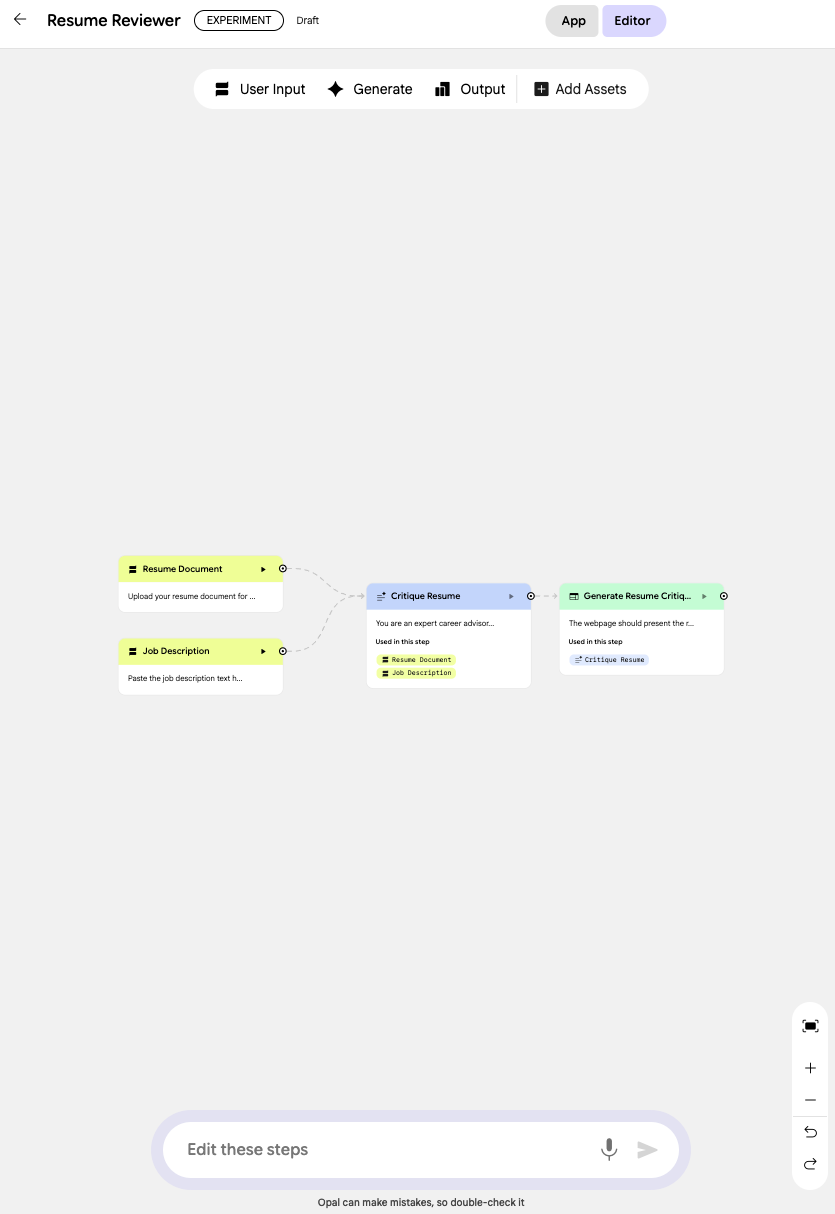Click the Critique Resume output port
835x1214 pixels.
point(531,596)
